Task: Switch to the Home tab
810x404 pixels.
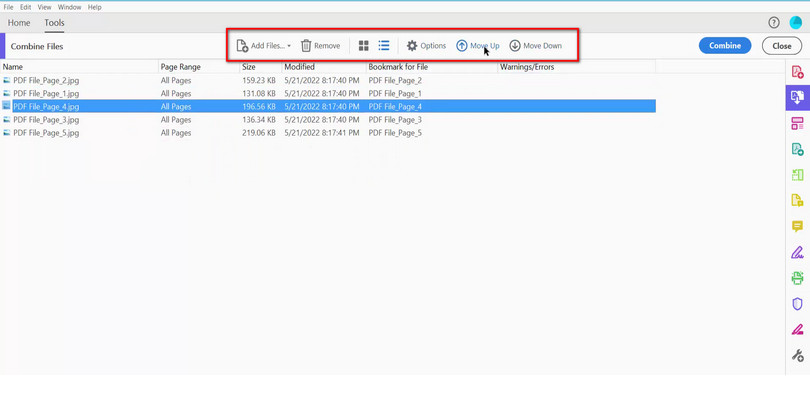Action: [19, 23]
